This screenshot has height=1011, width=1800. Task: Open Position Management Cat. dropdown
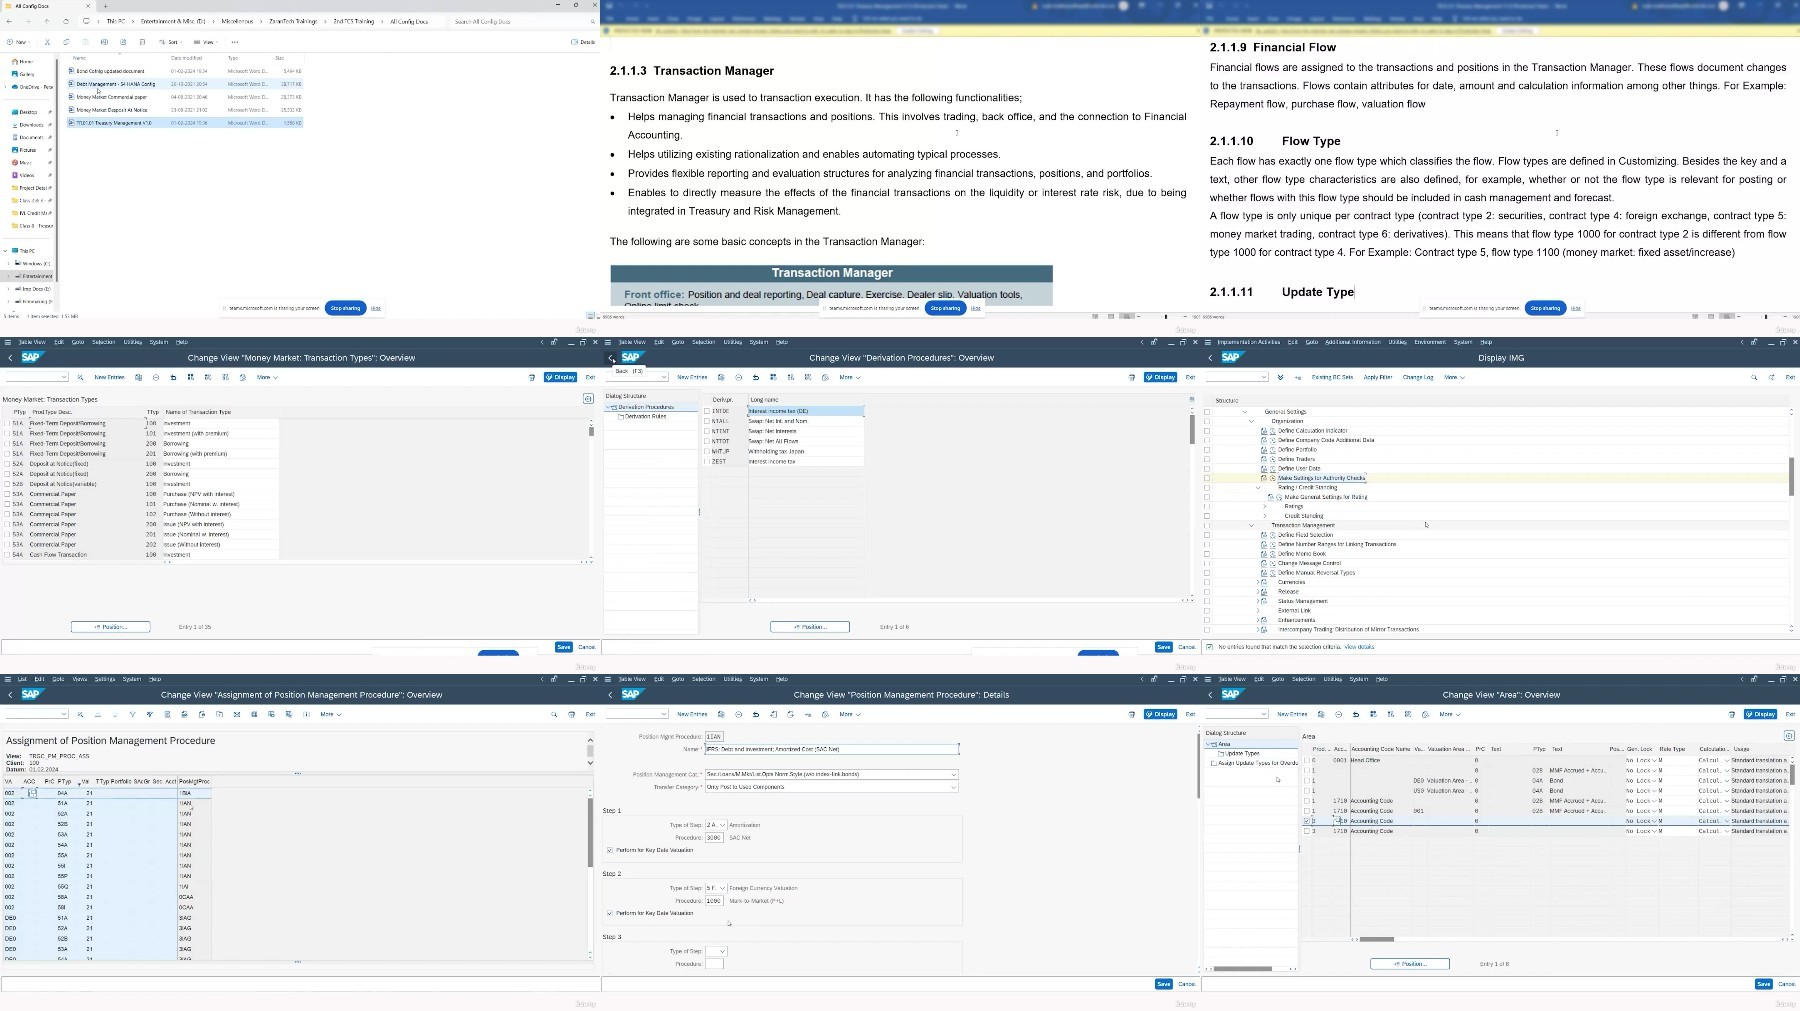[953, 774]
